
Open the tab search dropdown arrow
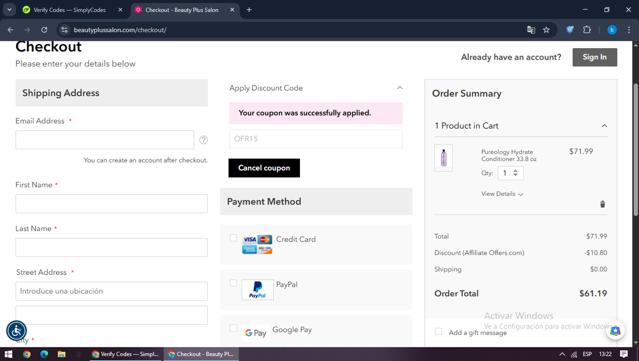(9, 10)
